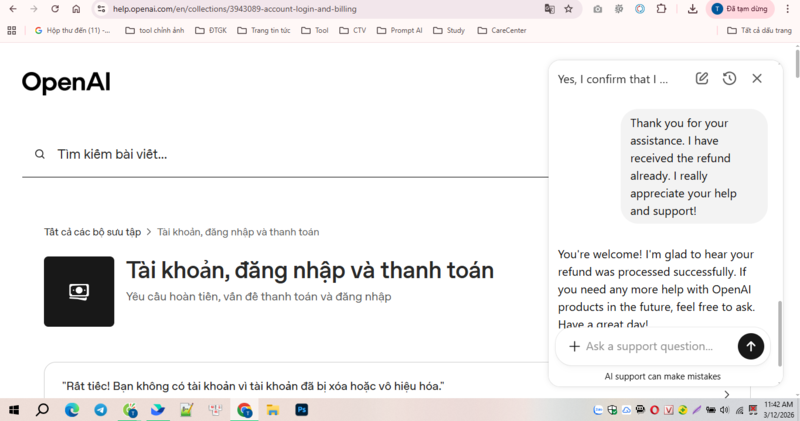Image resolution: width=800 pixels, height=421 pixels.
Task: Click the Yes, I confirm that I chat title
Action: (612, 79)
